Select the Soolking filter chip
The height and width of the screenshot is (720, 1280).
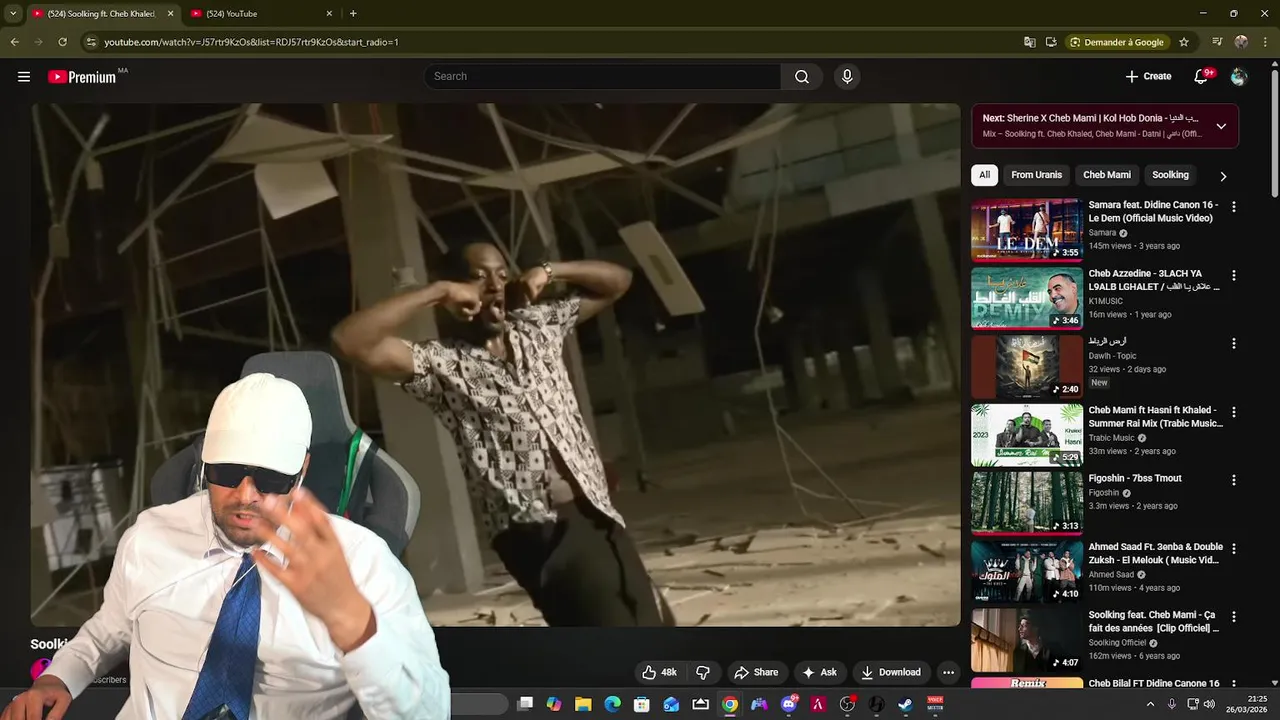click(1170, 175)
